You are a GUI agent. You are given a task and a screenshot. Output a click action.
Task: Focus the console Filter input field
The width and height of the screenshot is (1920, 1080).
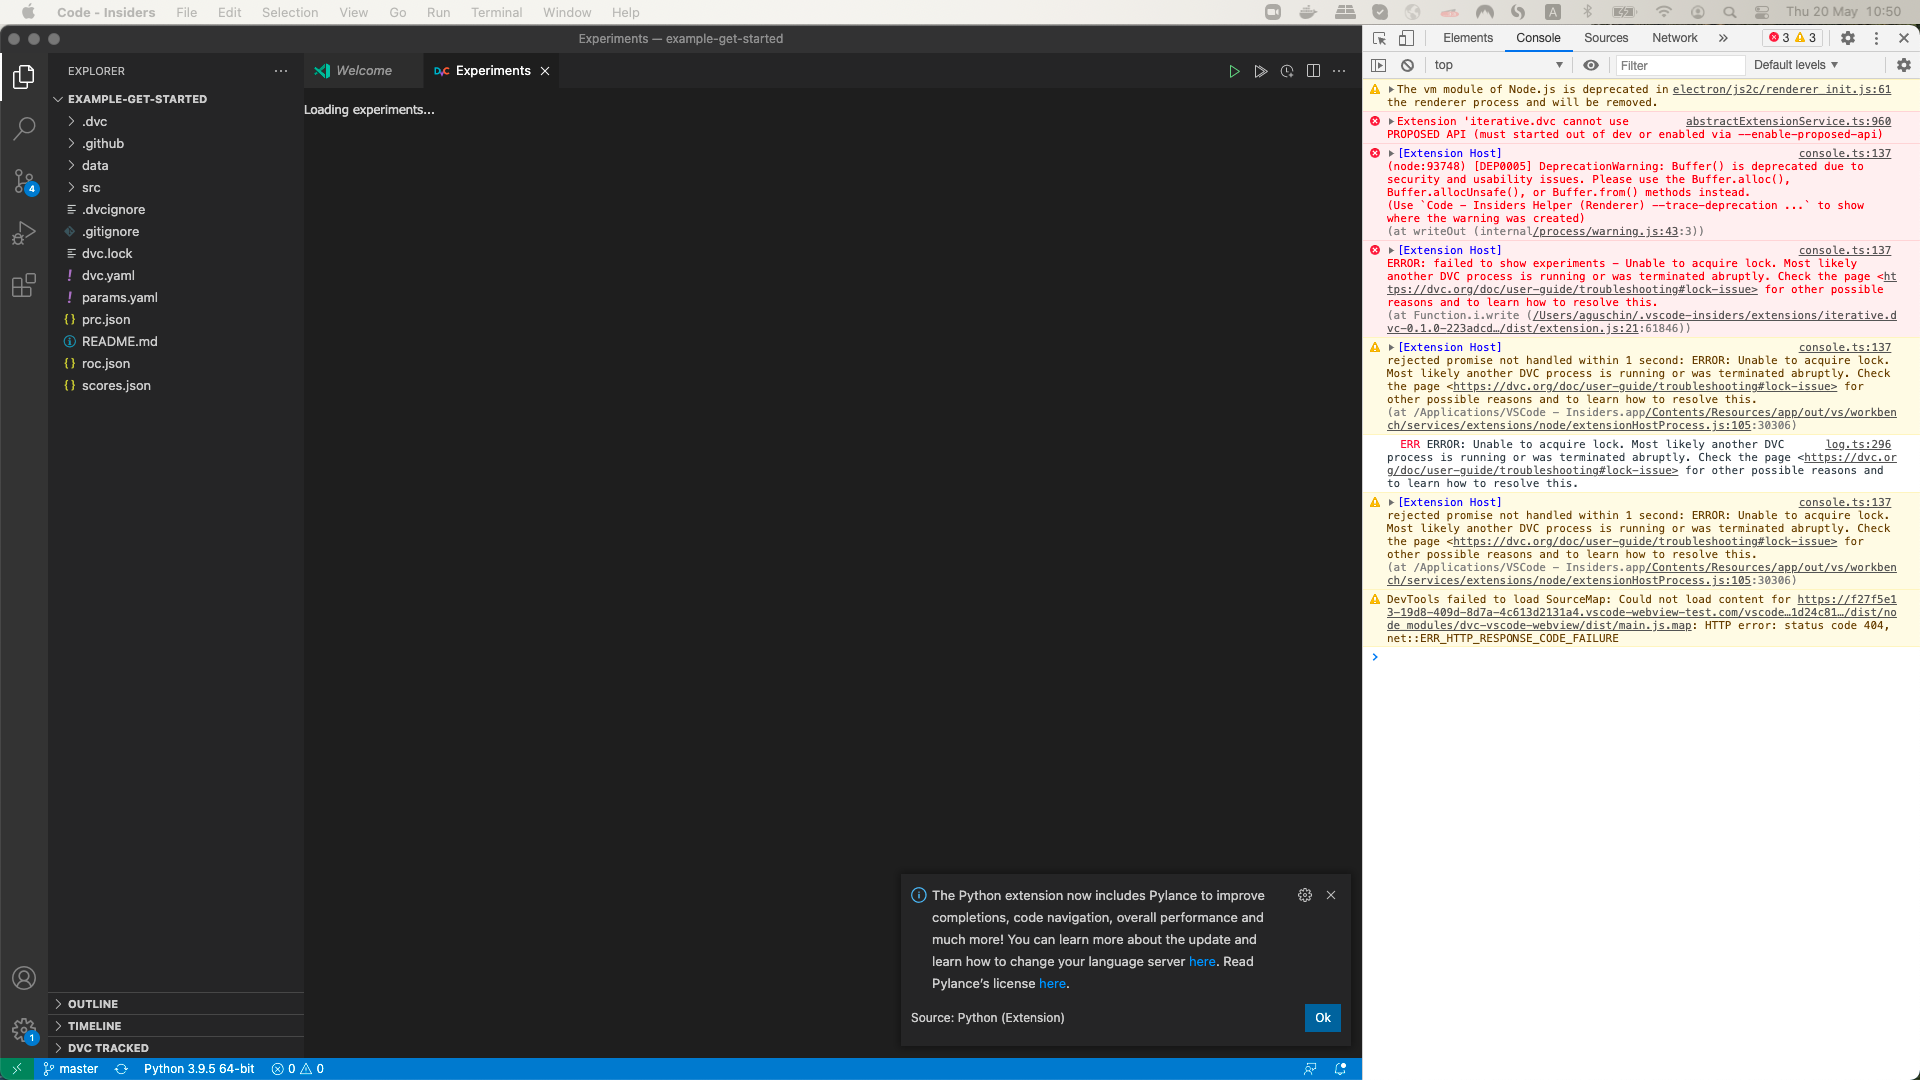click(1680, 65)
